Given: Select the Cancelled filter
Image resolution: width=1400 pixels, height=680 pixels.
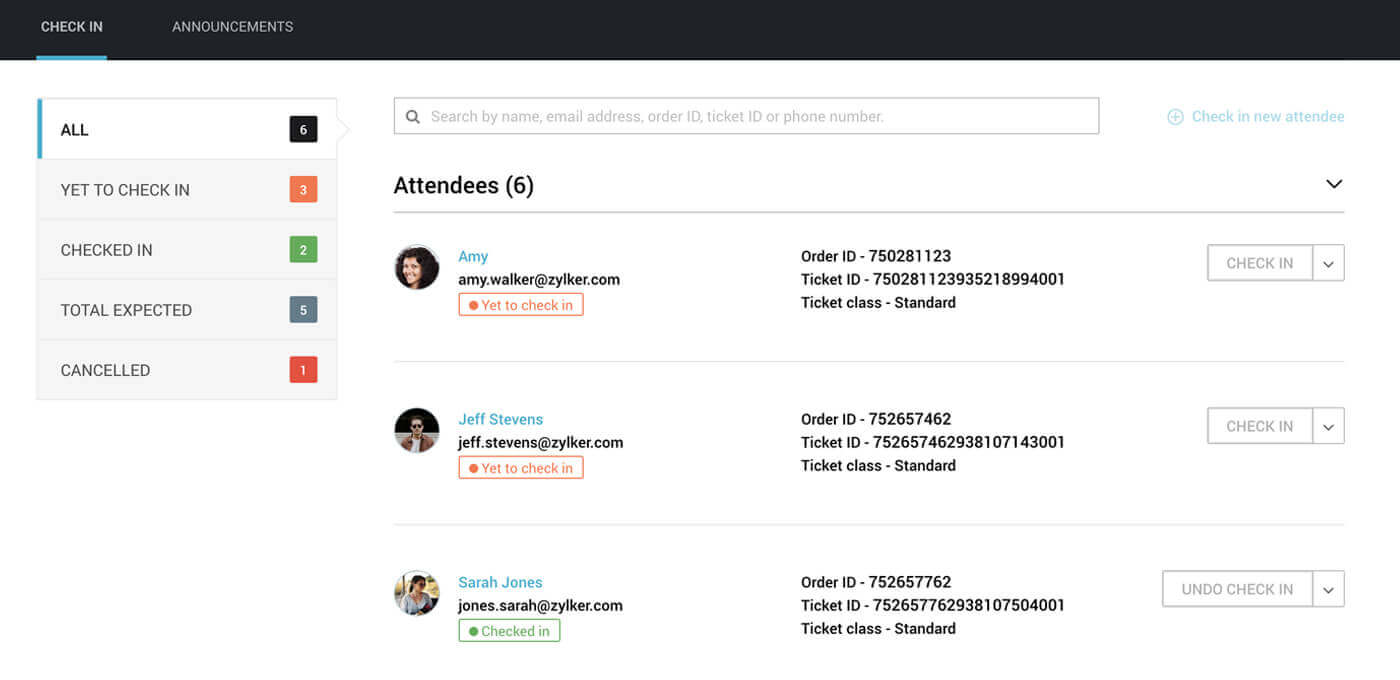Looking at the screenshot, I should click(x=186, y=370).
